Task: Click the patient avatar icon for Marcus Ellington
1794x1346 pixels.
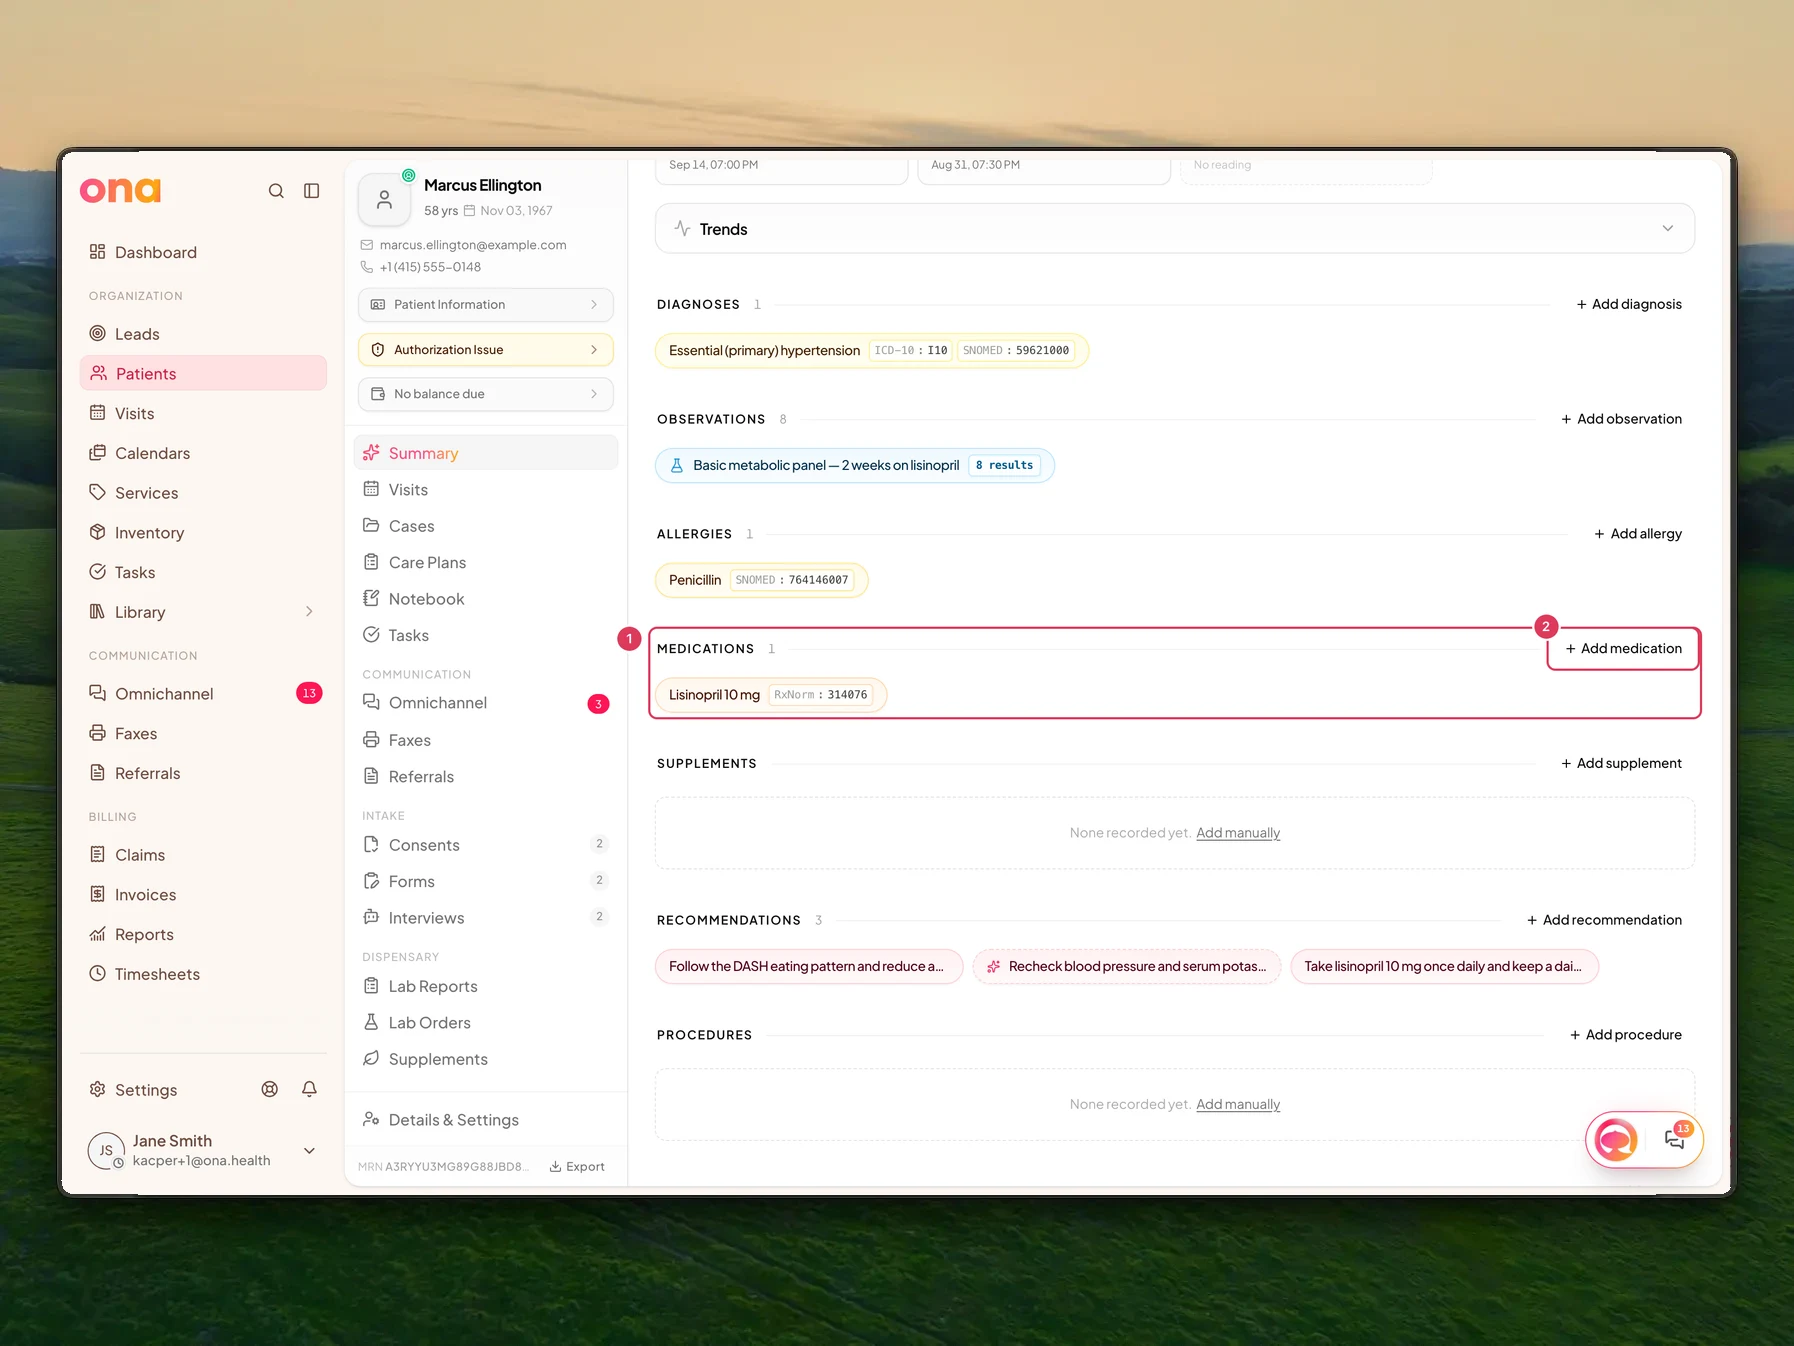Action: pos(384,200)
